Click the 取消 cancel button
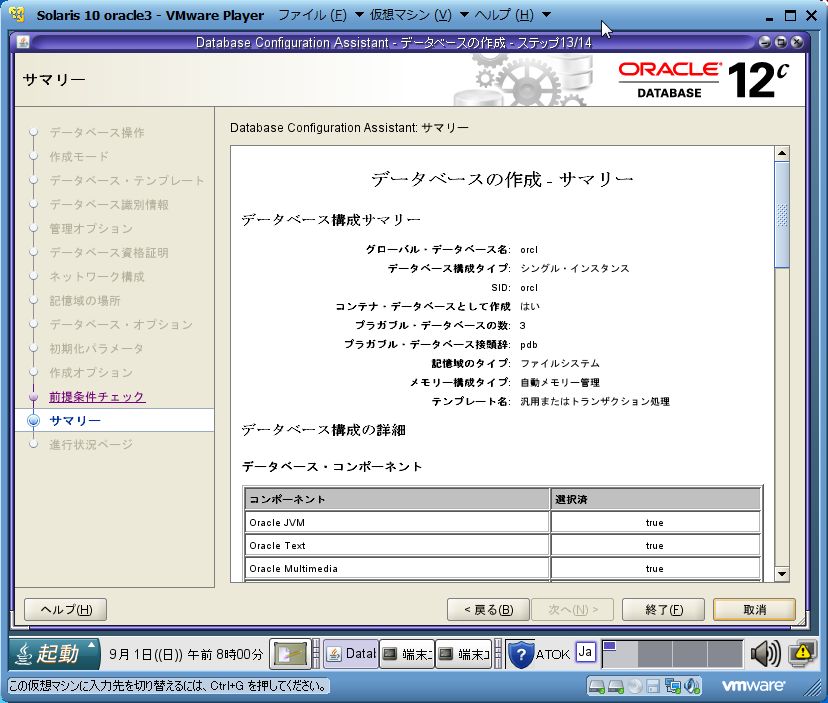828x703 pixels. click(x=754, y=610)
